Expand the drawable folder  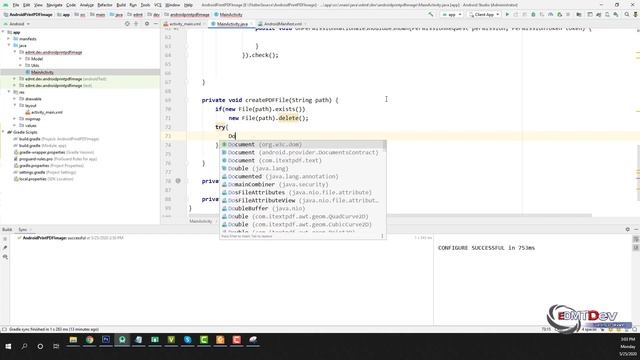15,99
